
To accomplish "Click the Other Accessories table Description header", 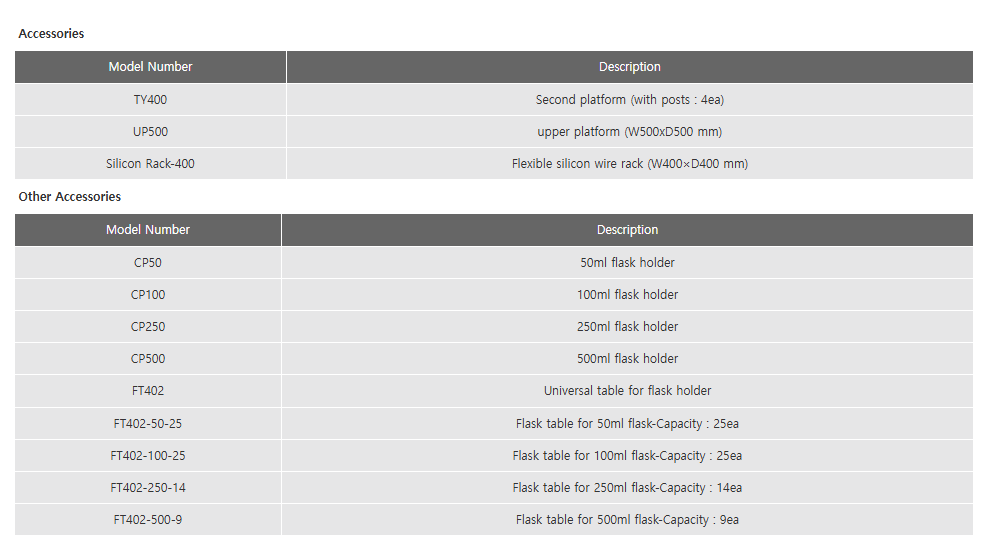I will 627,230.
